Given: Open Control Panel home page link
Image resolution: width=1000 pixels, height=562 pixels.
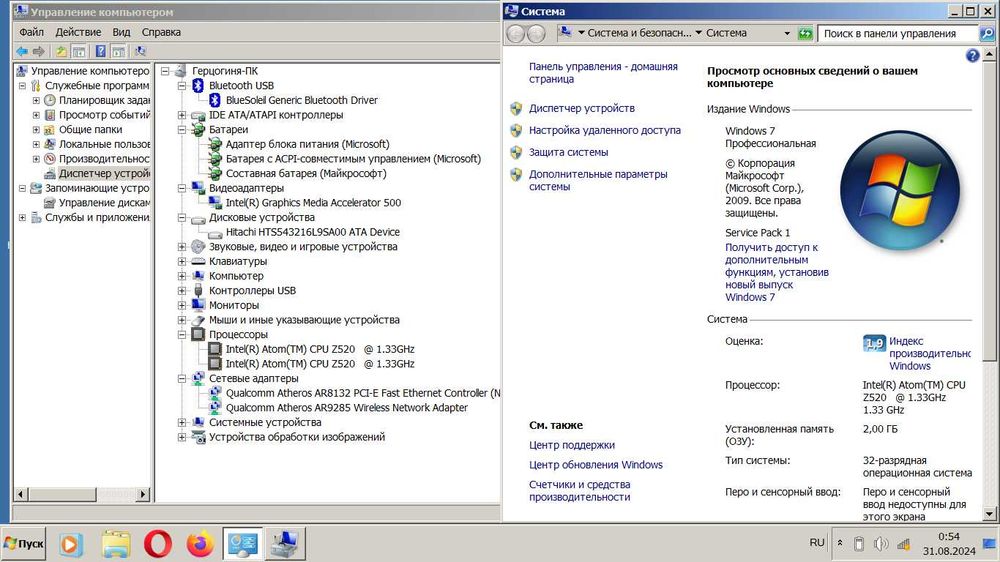Looking at the screenshot, I should 603,73.
